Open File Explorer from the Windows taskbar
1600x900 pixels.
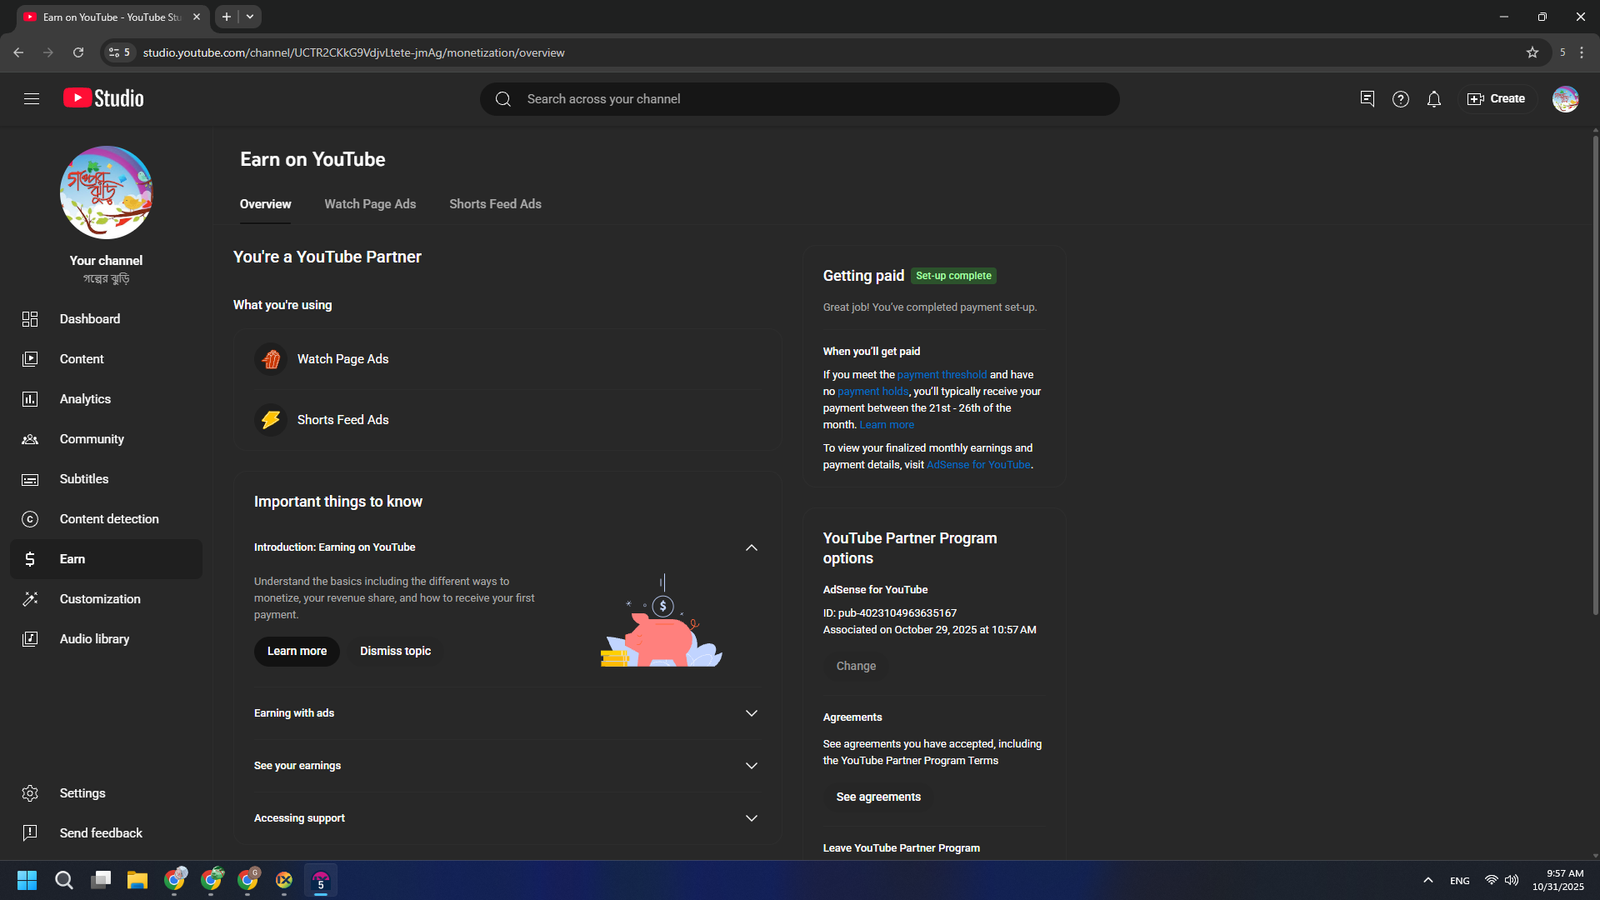coord(137,880)
